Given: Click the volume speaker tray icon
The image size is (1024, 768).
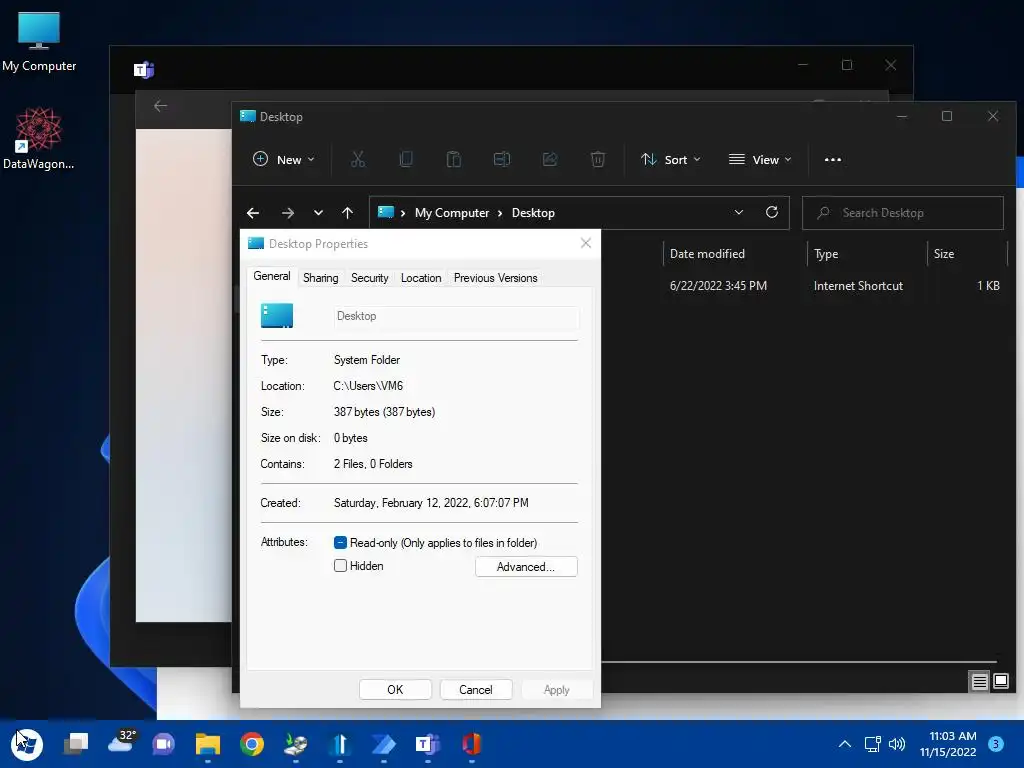Looking at the screenshot, I should tap(897, 744).
